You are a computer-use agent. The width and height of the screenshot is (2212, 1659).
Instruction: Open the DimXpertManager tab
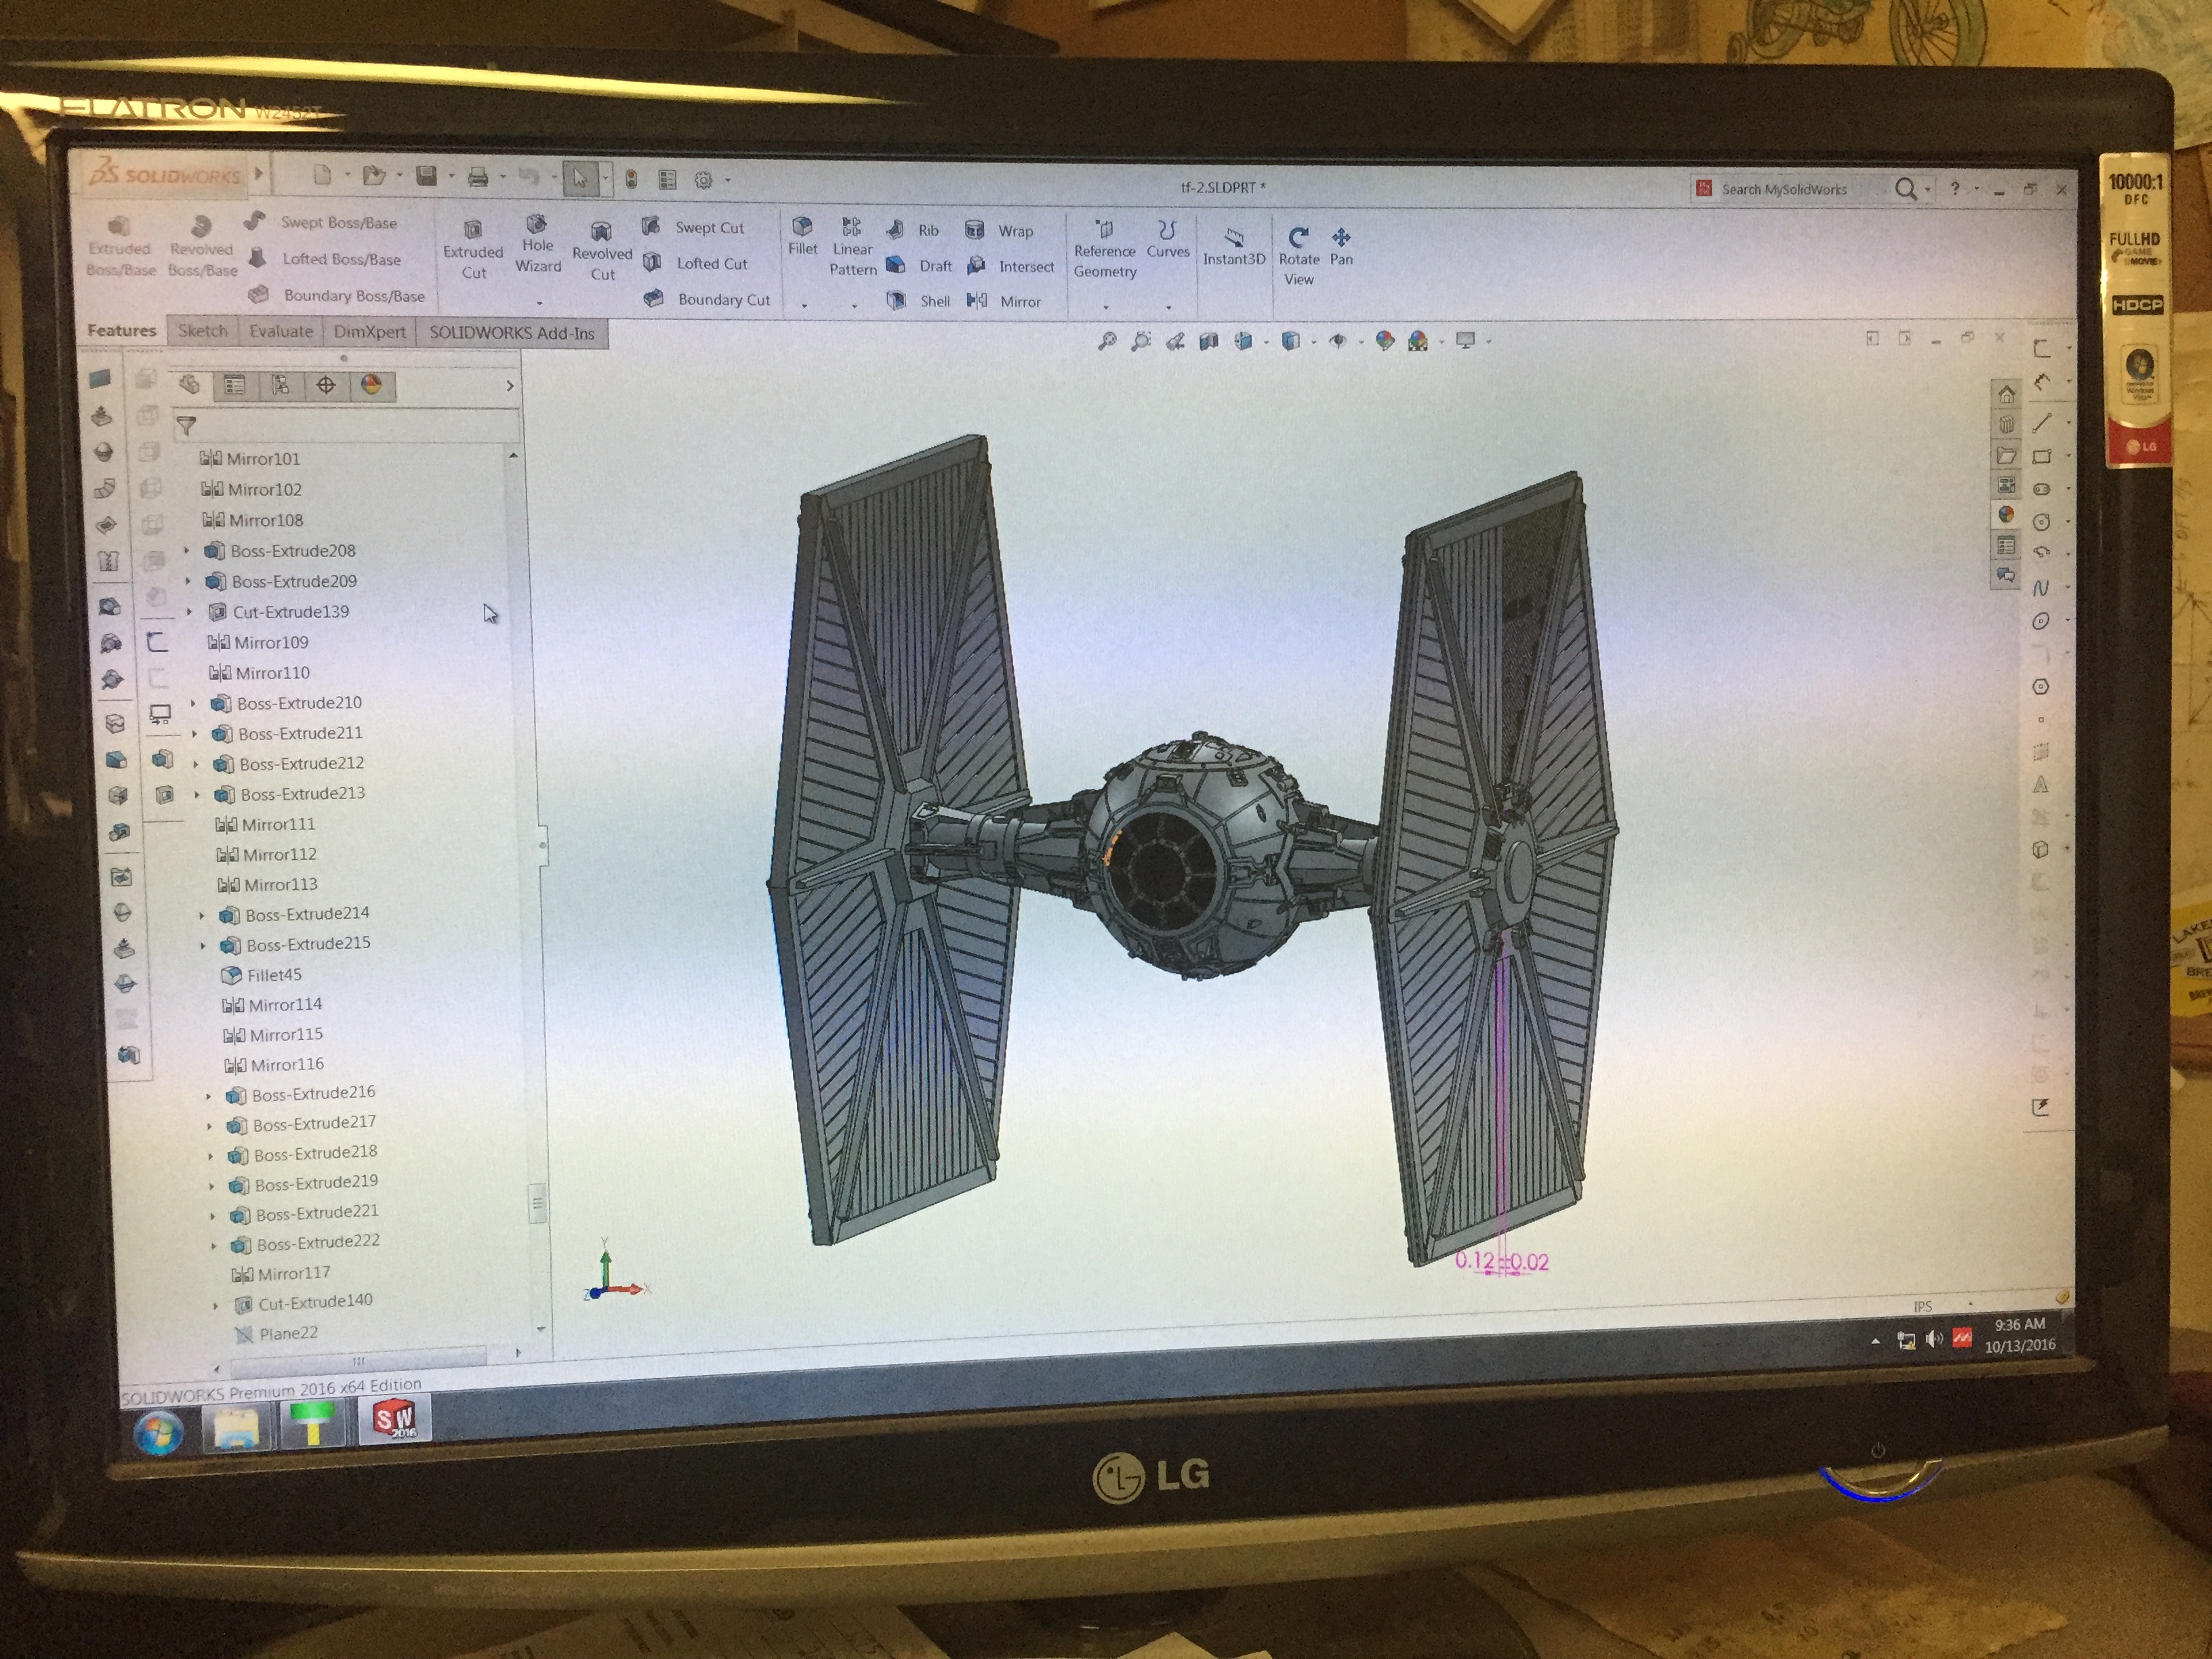click(x=326, y=385)
